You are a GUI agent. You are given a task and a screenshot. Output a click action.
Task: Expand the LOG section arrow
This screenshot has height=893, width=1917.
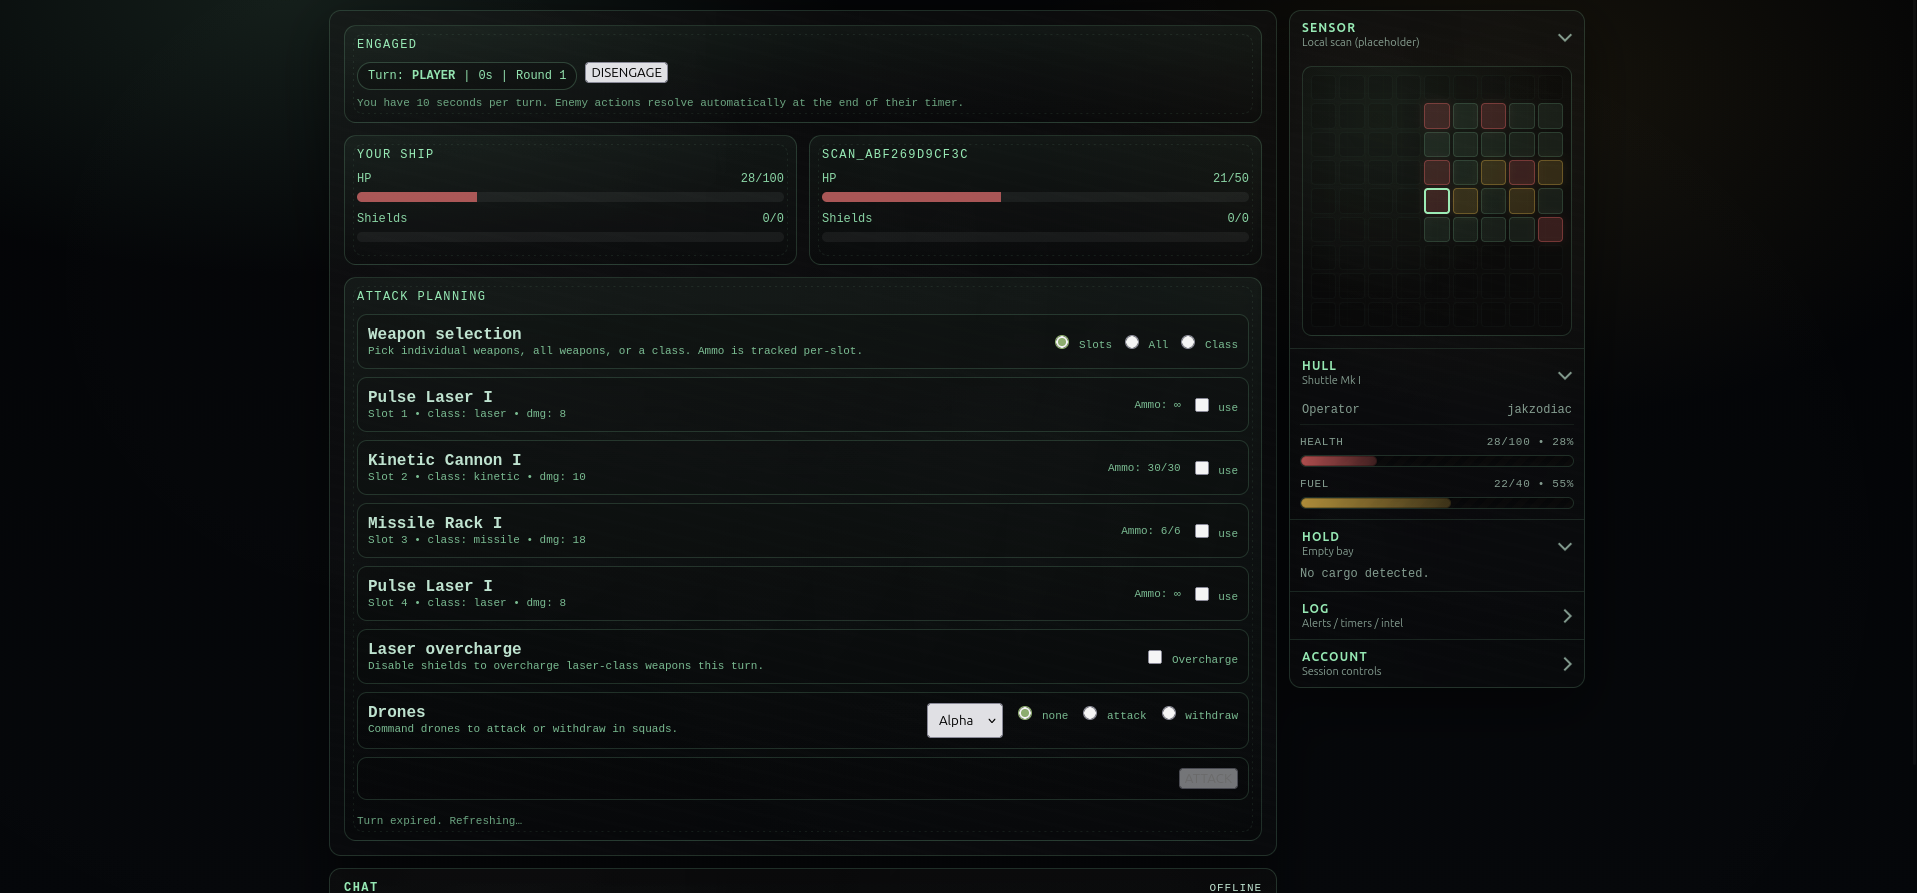click(x=1567, y=616)
